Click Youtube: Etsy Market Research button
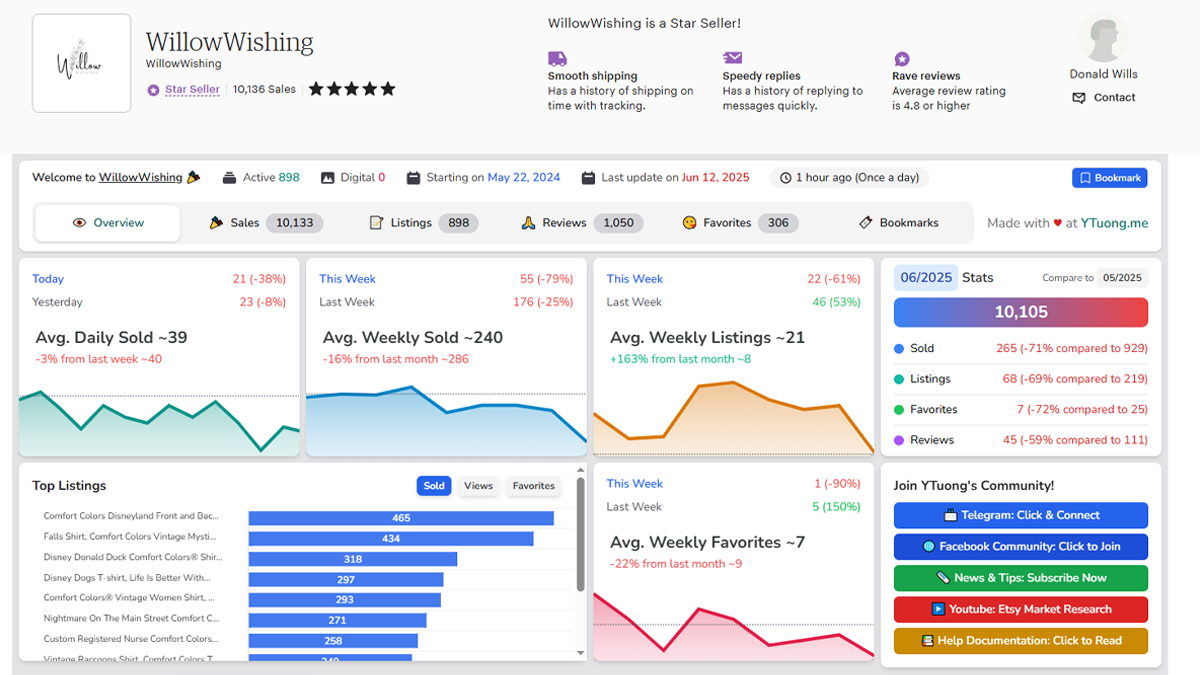 point(1021,609)
